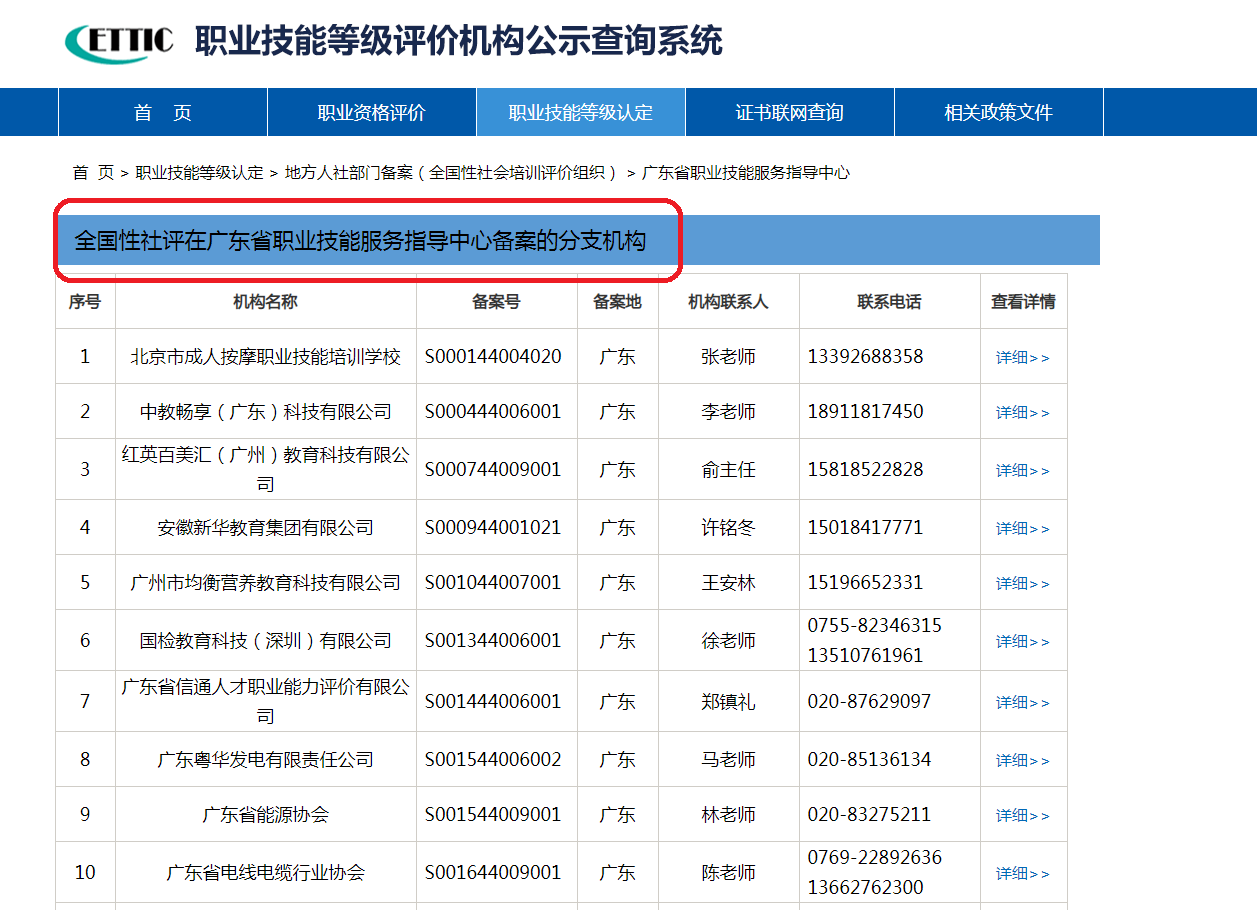Screen dimensions: 1257x910
Task: View details for 北京市成人按摩职业技能培训学校
Action: pyautogui.click(x=1023, y=358)
